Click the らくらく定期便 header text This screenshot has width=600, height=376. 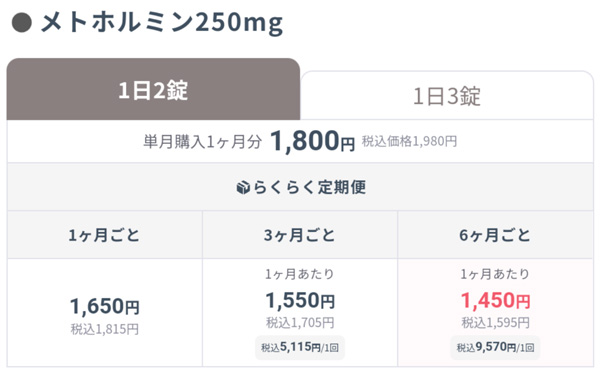309,187
